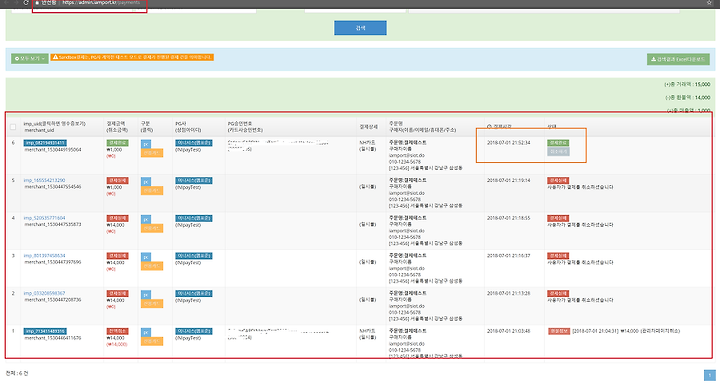
Task: Click the green status badge at 21:52:34 row
Action: click(558, 143)
